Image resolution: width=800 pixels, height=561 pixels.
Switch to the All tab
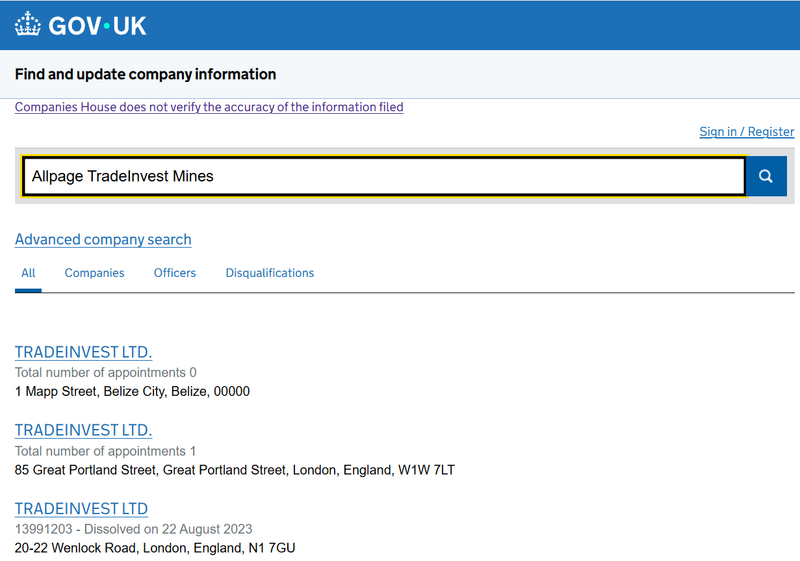28,273
